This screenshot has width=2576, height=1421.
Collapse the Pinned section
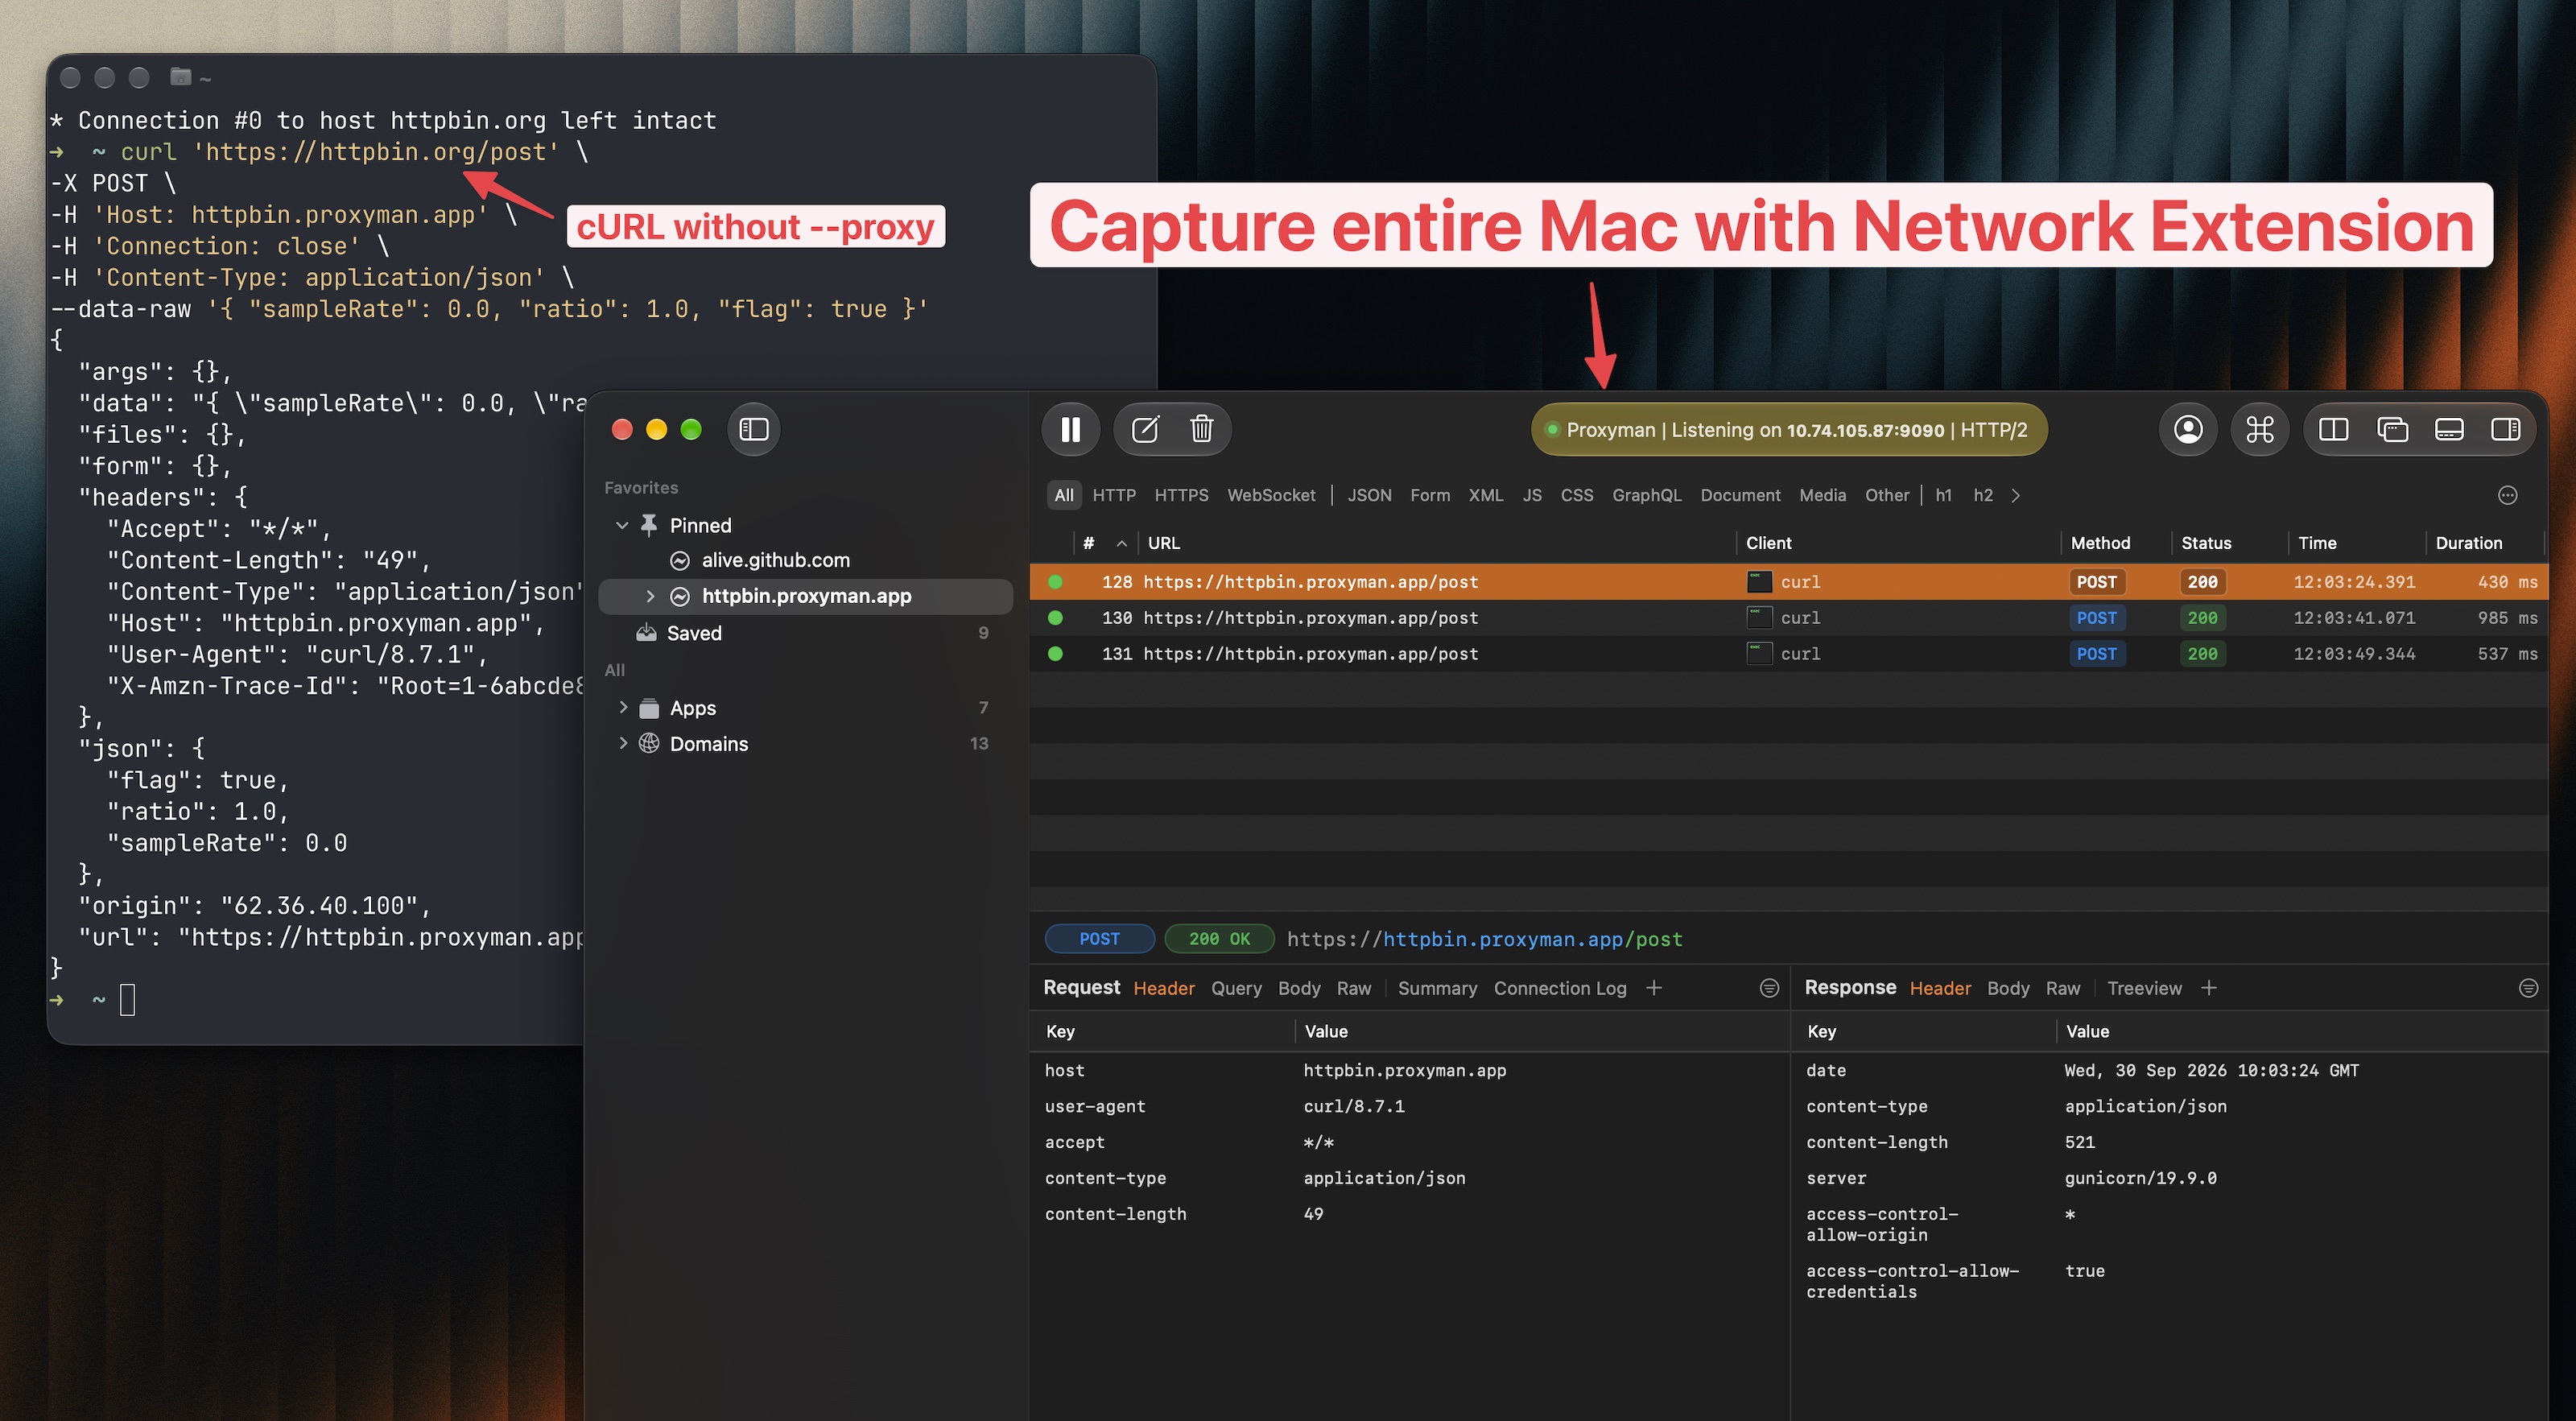[622, 525]
